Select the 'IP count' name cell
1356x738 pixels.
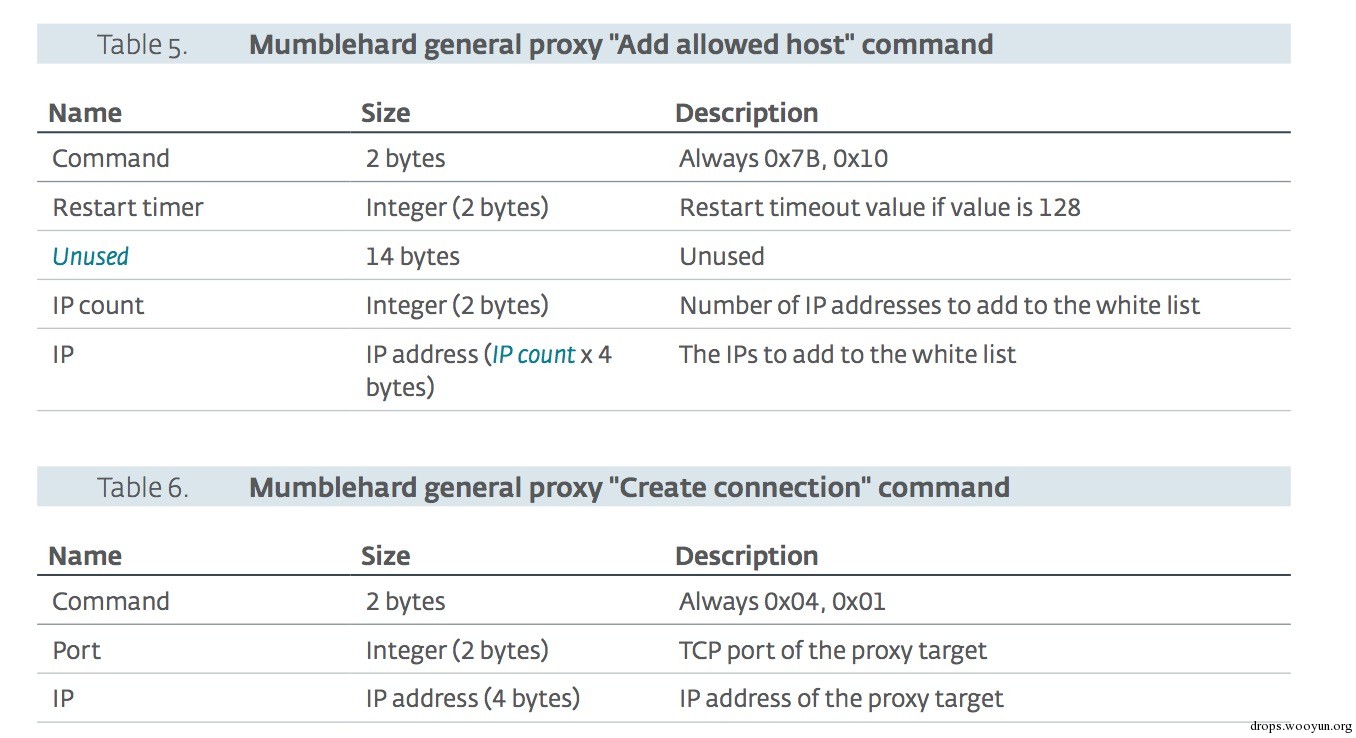98,306
